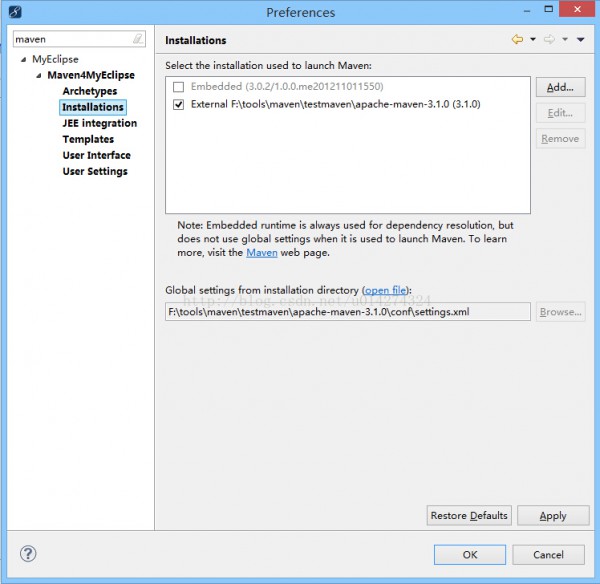Screen dimensions: 600x584
Task: Select Maven4MyEclipse in the tree
Action: pos(91,75)
